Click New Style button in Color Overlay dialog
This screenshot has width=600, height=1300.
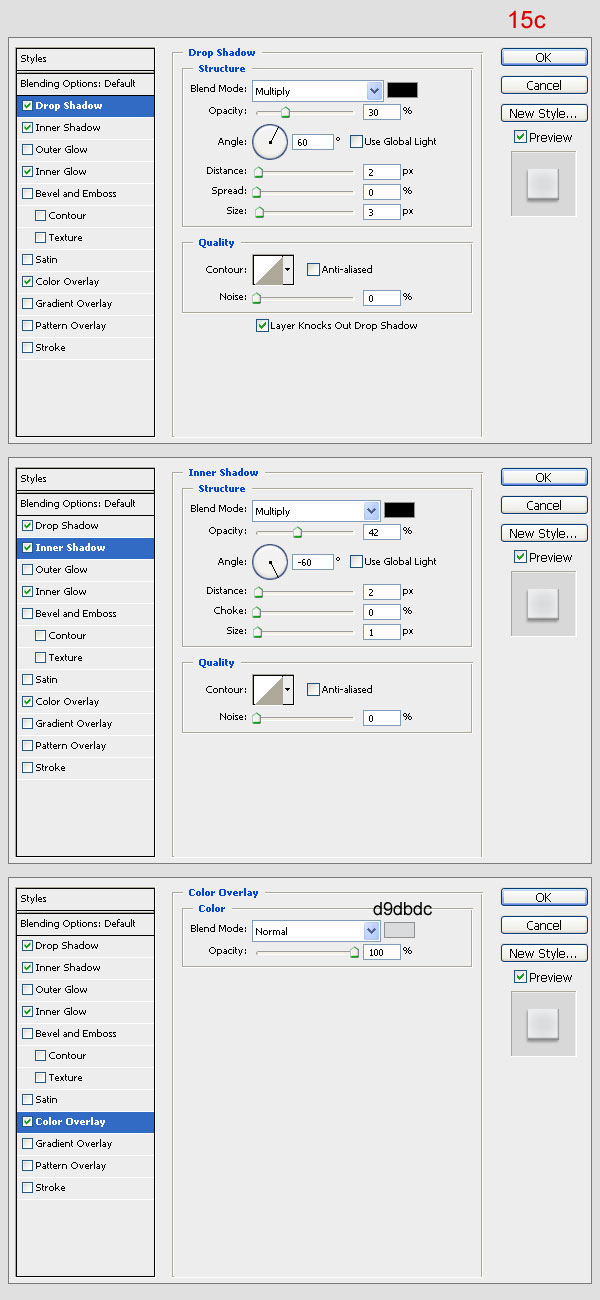pyautogui.click(x=543, y=953)
